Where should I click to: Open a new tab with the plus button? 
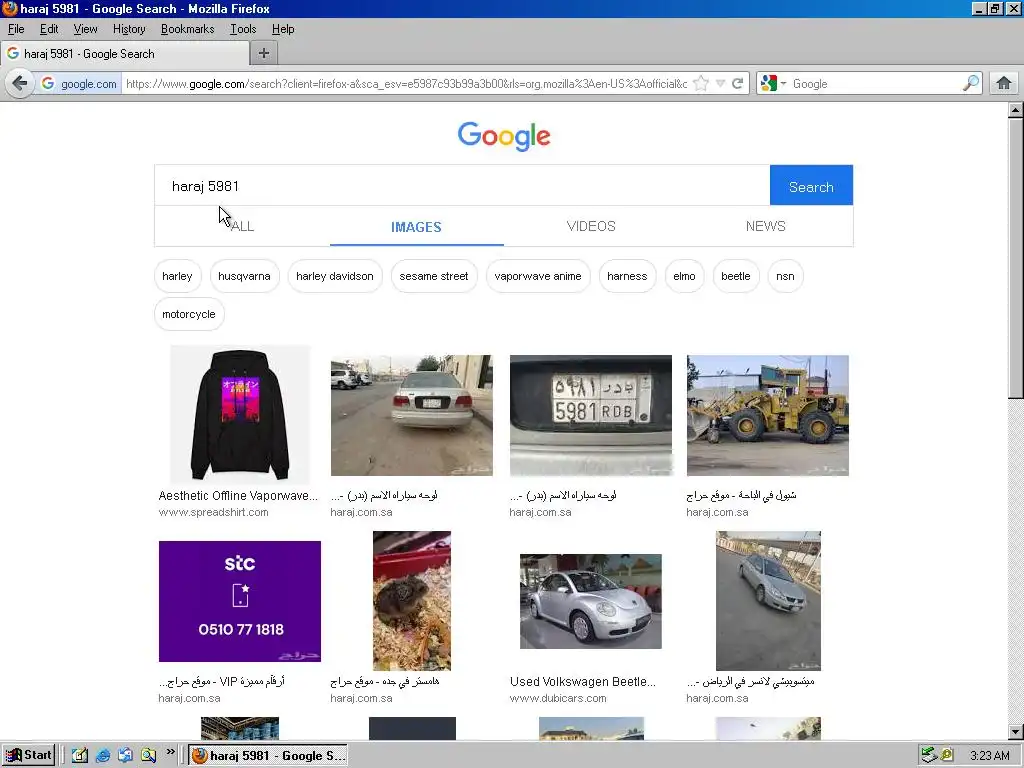click(264, 54)
